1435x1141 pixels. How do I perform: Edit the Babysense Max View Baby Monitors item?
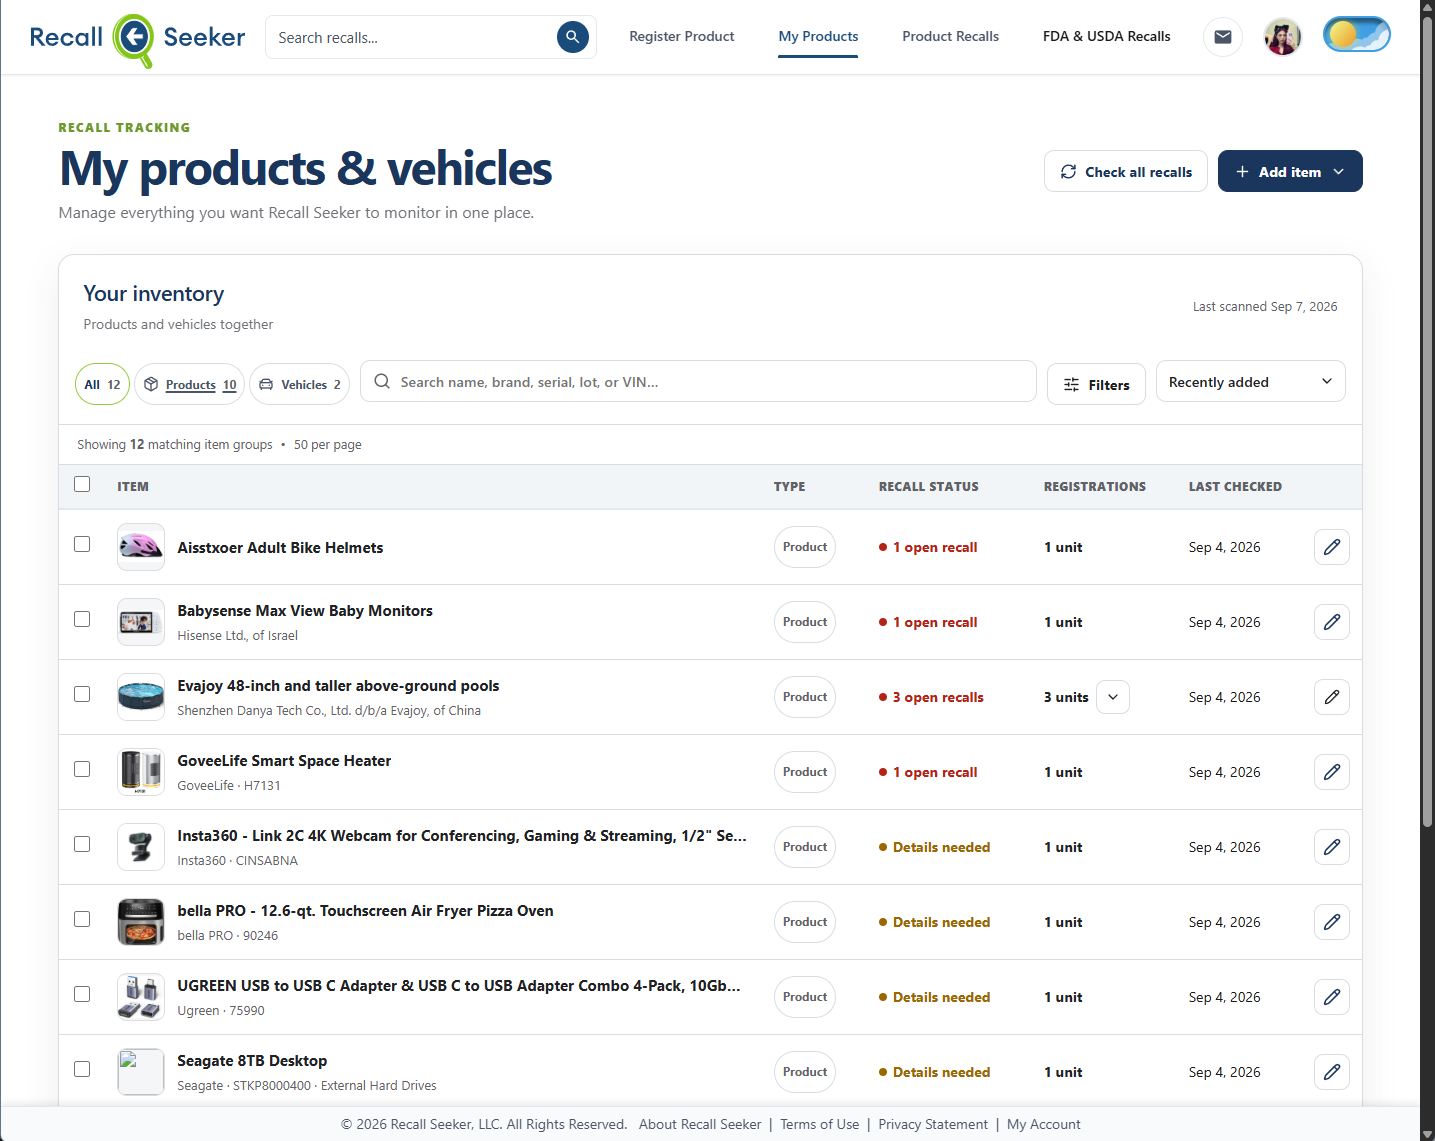tap(1331, 622)
